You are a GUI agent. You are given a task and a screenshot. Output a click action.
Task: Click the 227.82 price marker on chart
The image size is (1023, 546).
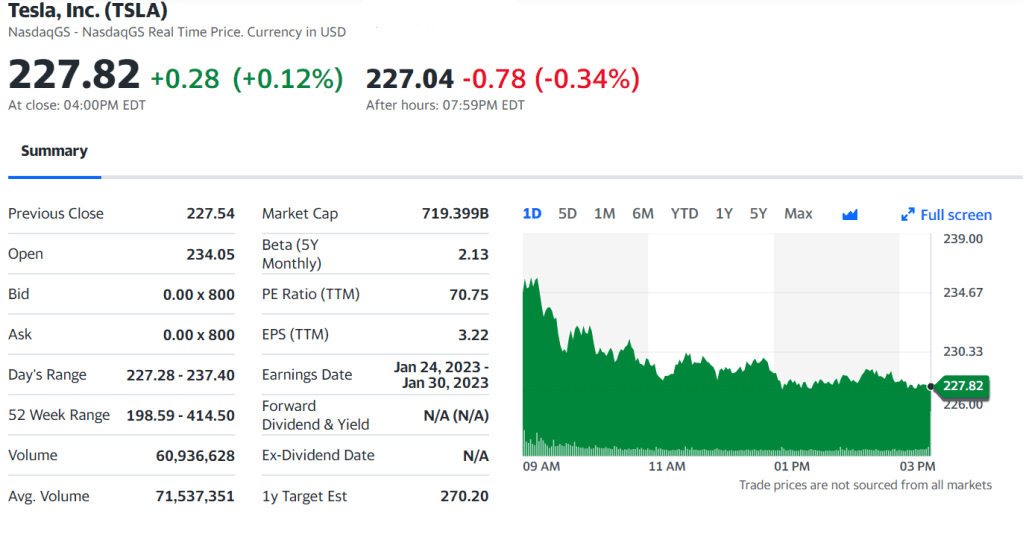click(962, 386)
